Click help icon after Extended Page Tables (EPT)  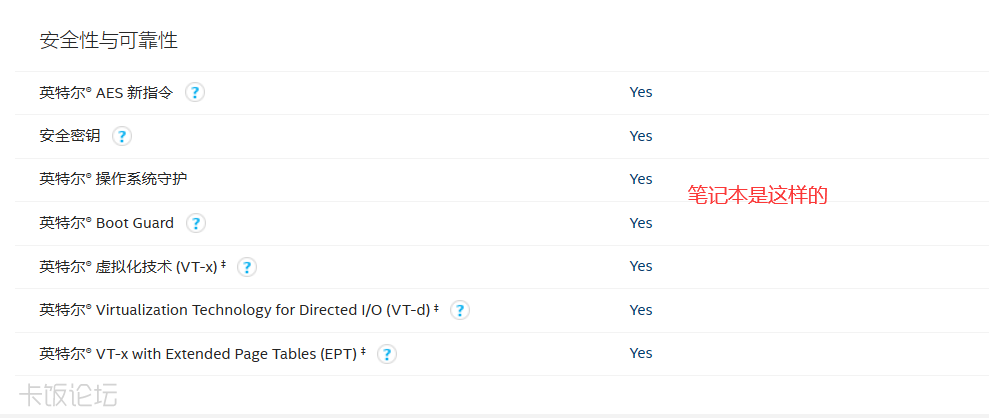[x=387, y=354]
